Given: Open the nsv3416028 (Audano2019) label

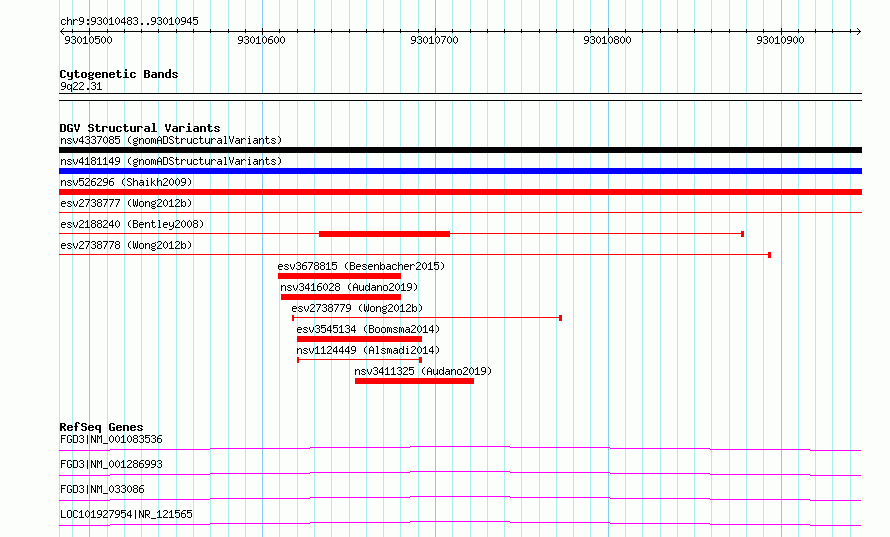Looking at the screenshot, I should (349, 287).
